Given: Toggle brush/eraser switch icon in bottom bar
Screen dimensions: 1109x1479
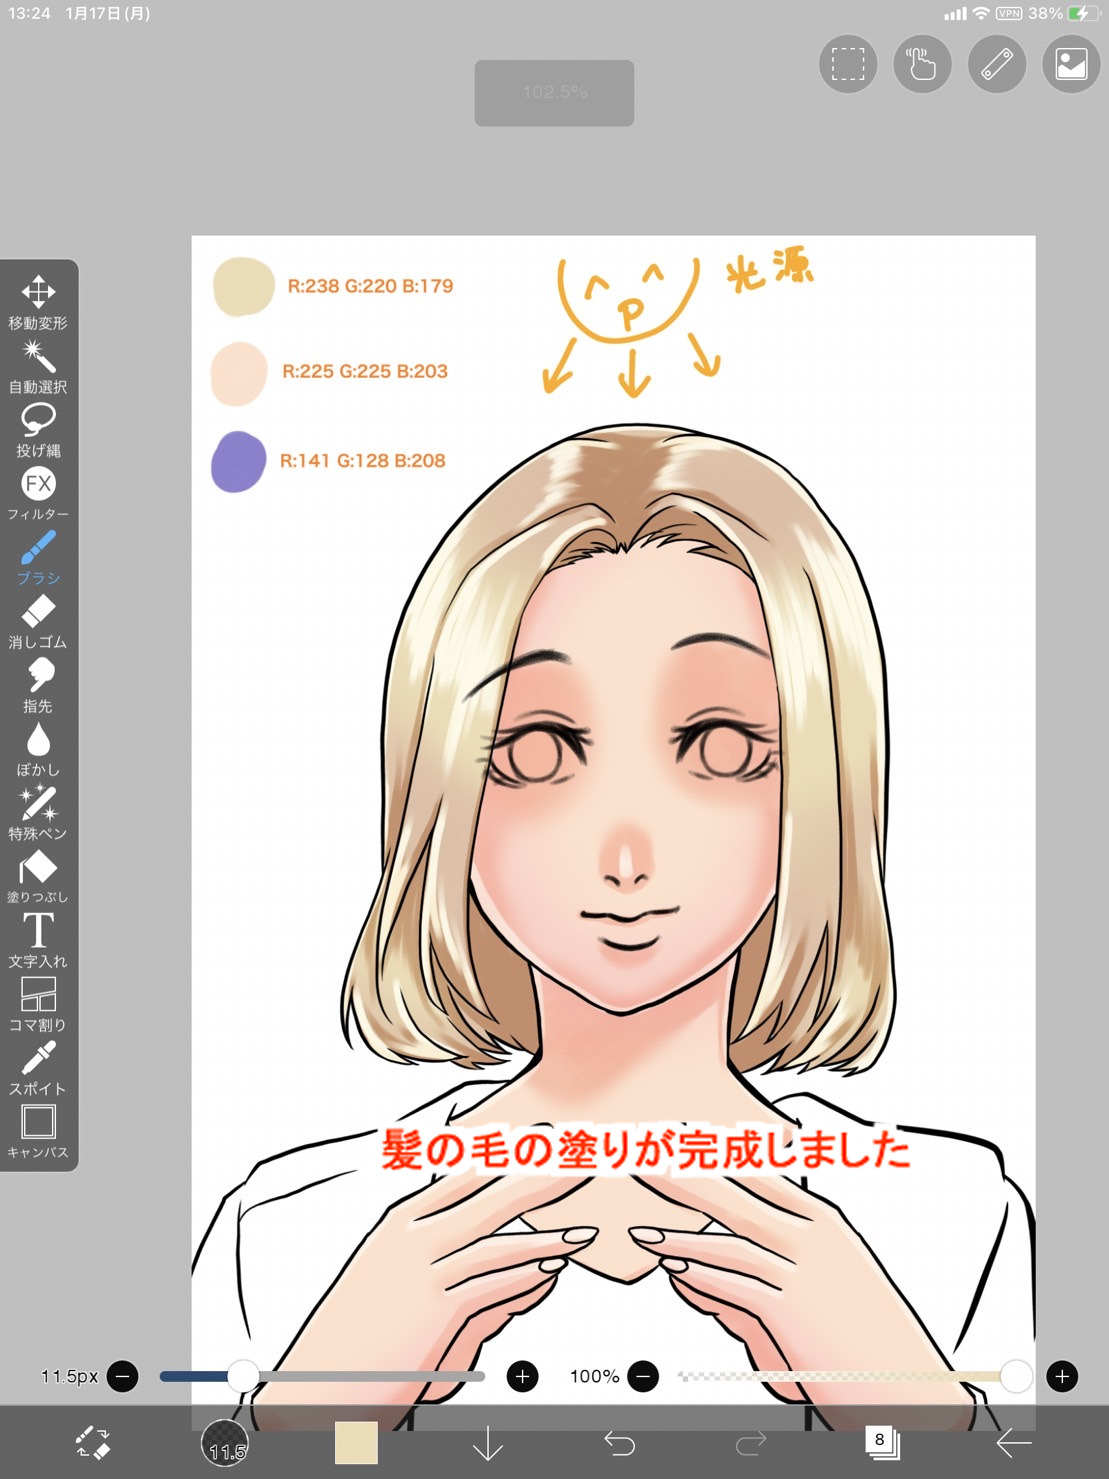Looking at the screenshot, I should coord(93,1443).
